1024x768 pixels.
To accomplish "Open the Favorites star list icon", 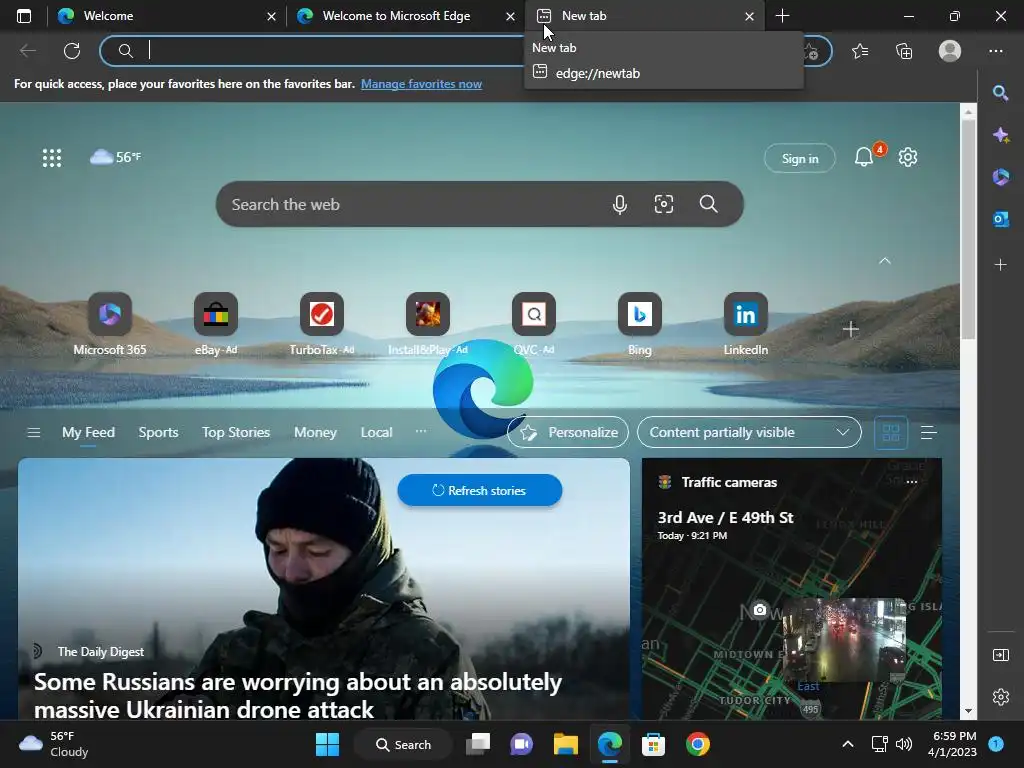I will pyautogui.click(x=860, y=51).
